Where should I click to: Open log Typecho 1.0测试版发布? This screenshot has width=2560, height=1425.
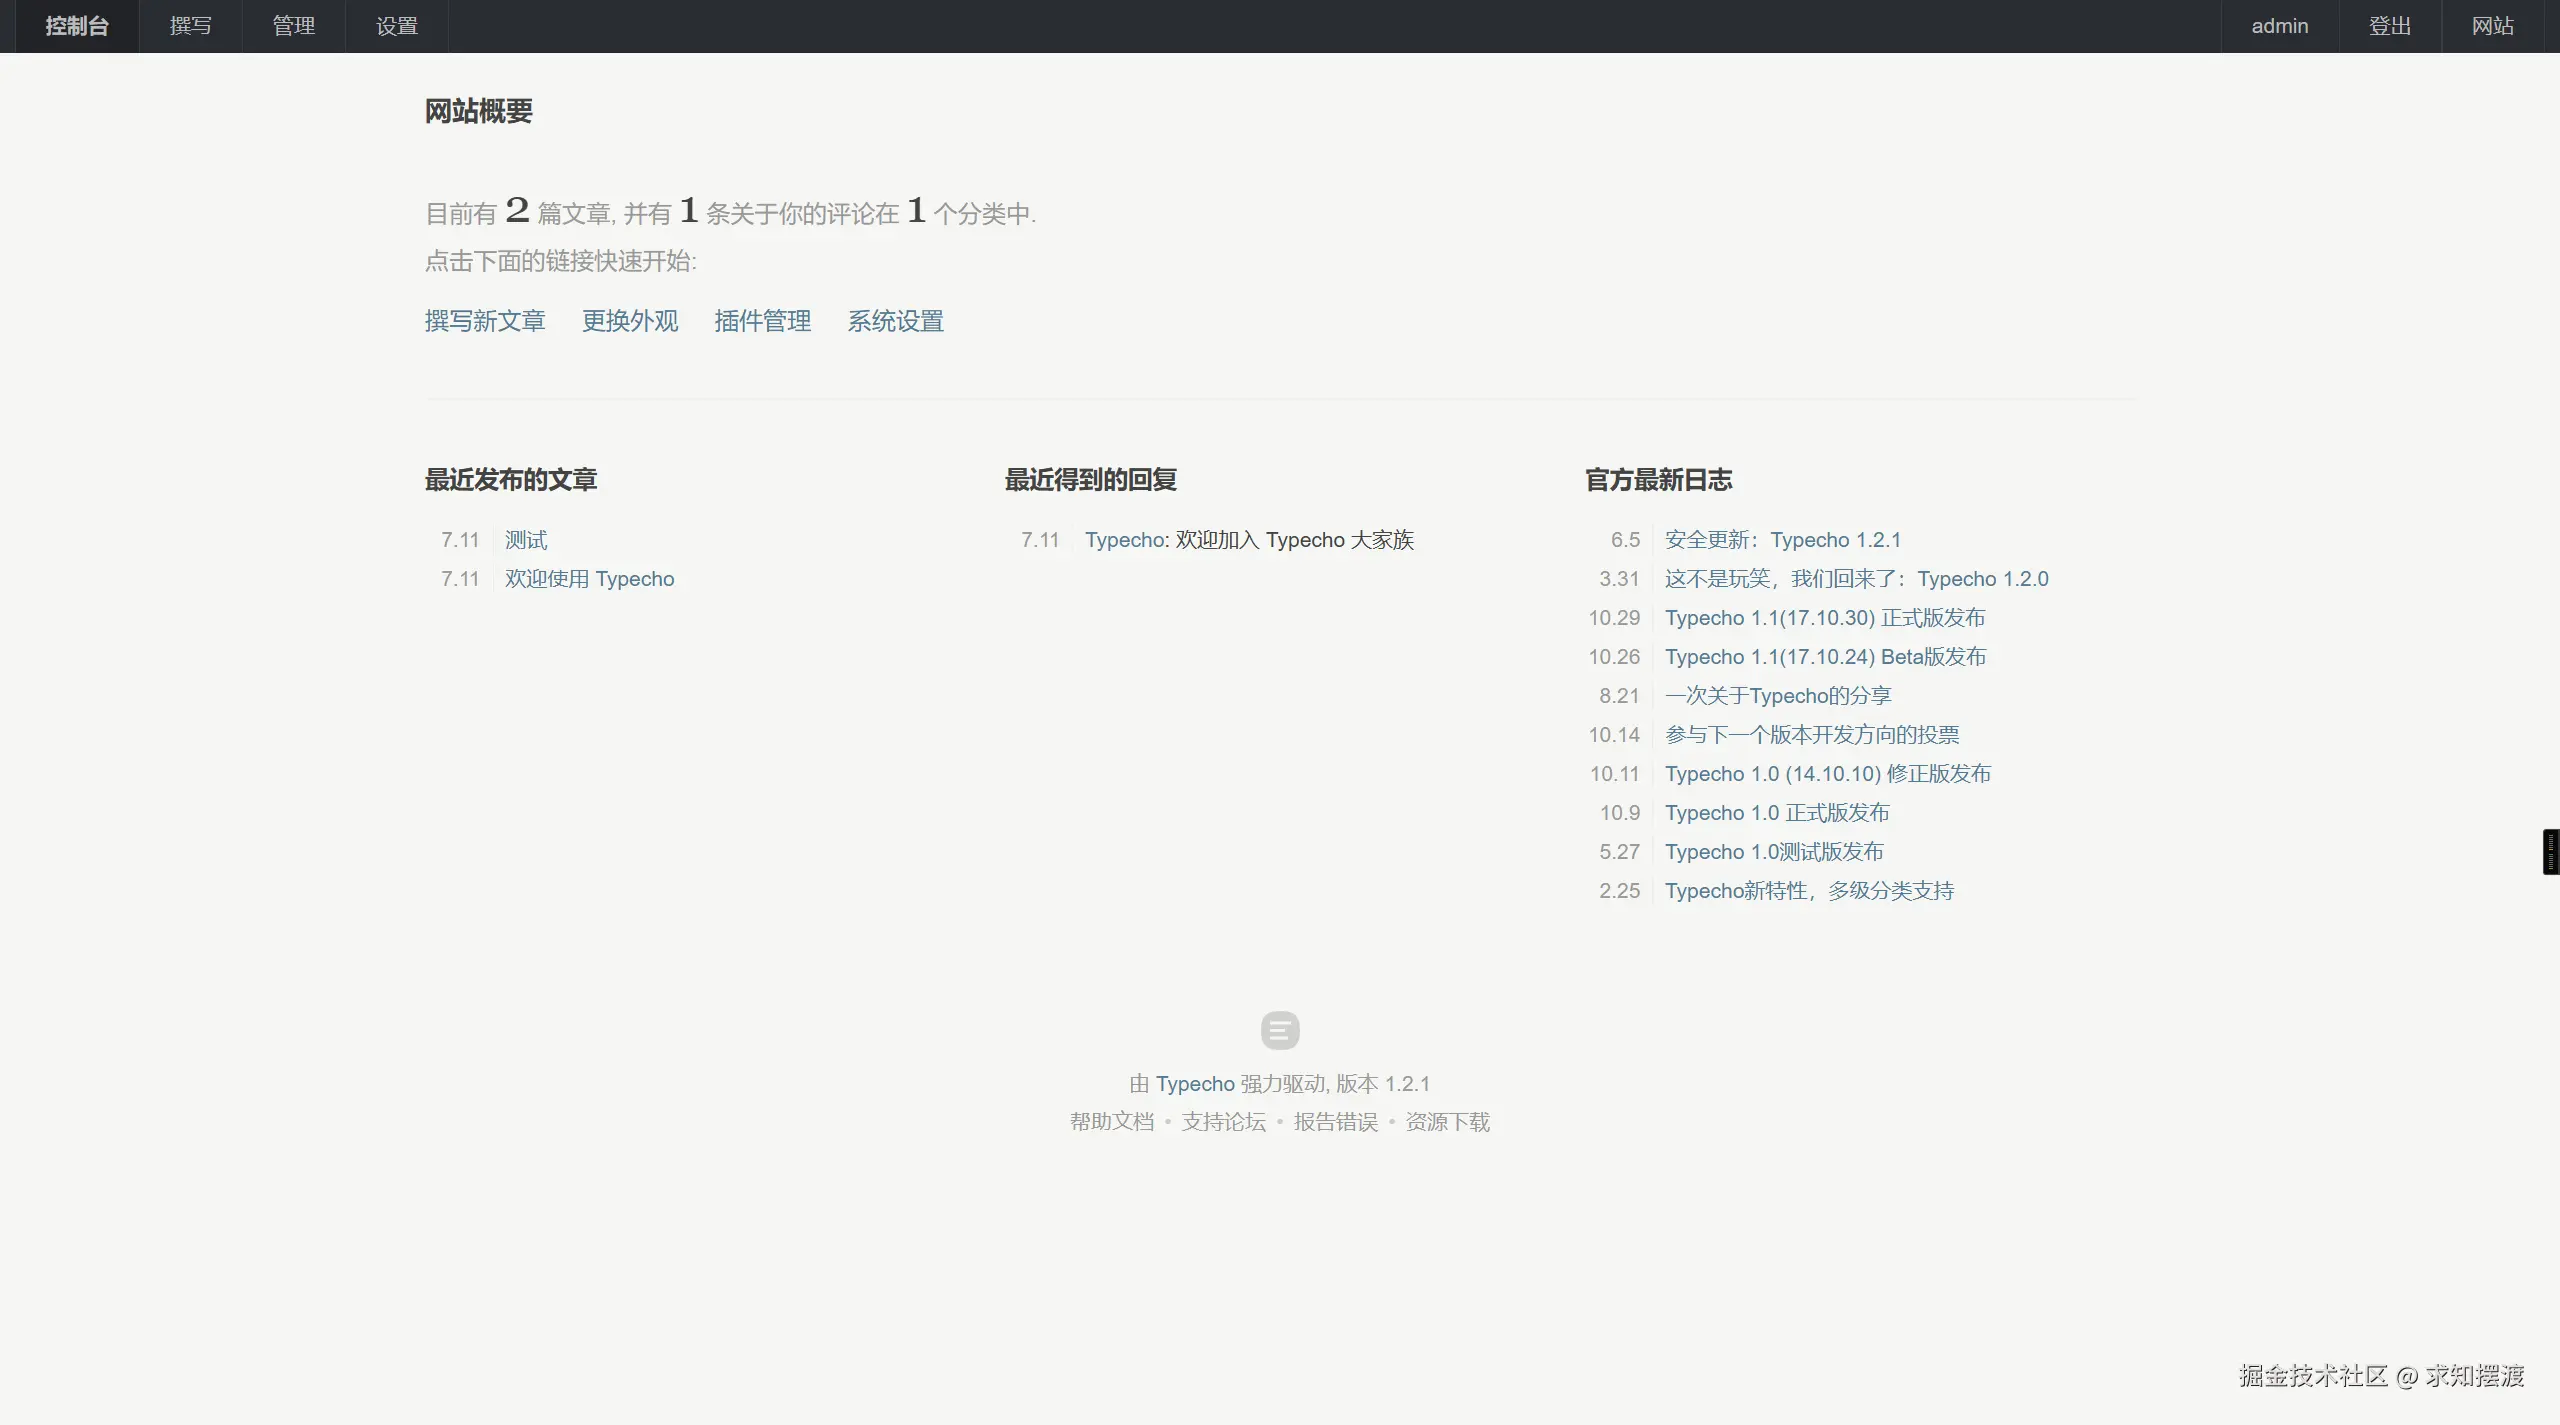[x=1774, y=852]
